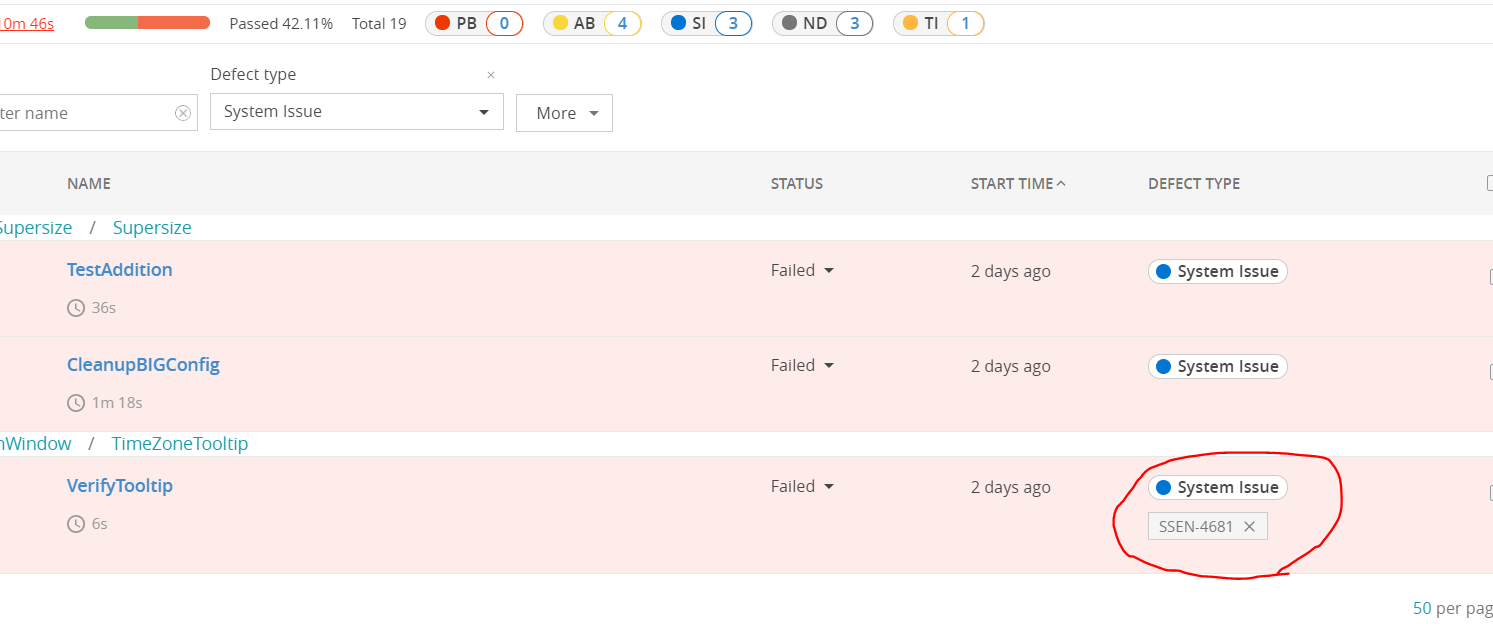Remove the SSEN-4681 issue tag

click(x=1249, y=525)
